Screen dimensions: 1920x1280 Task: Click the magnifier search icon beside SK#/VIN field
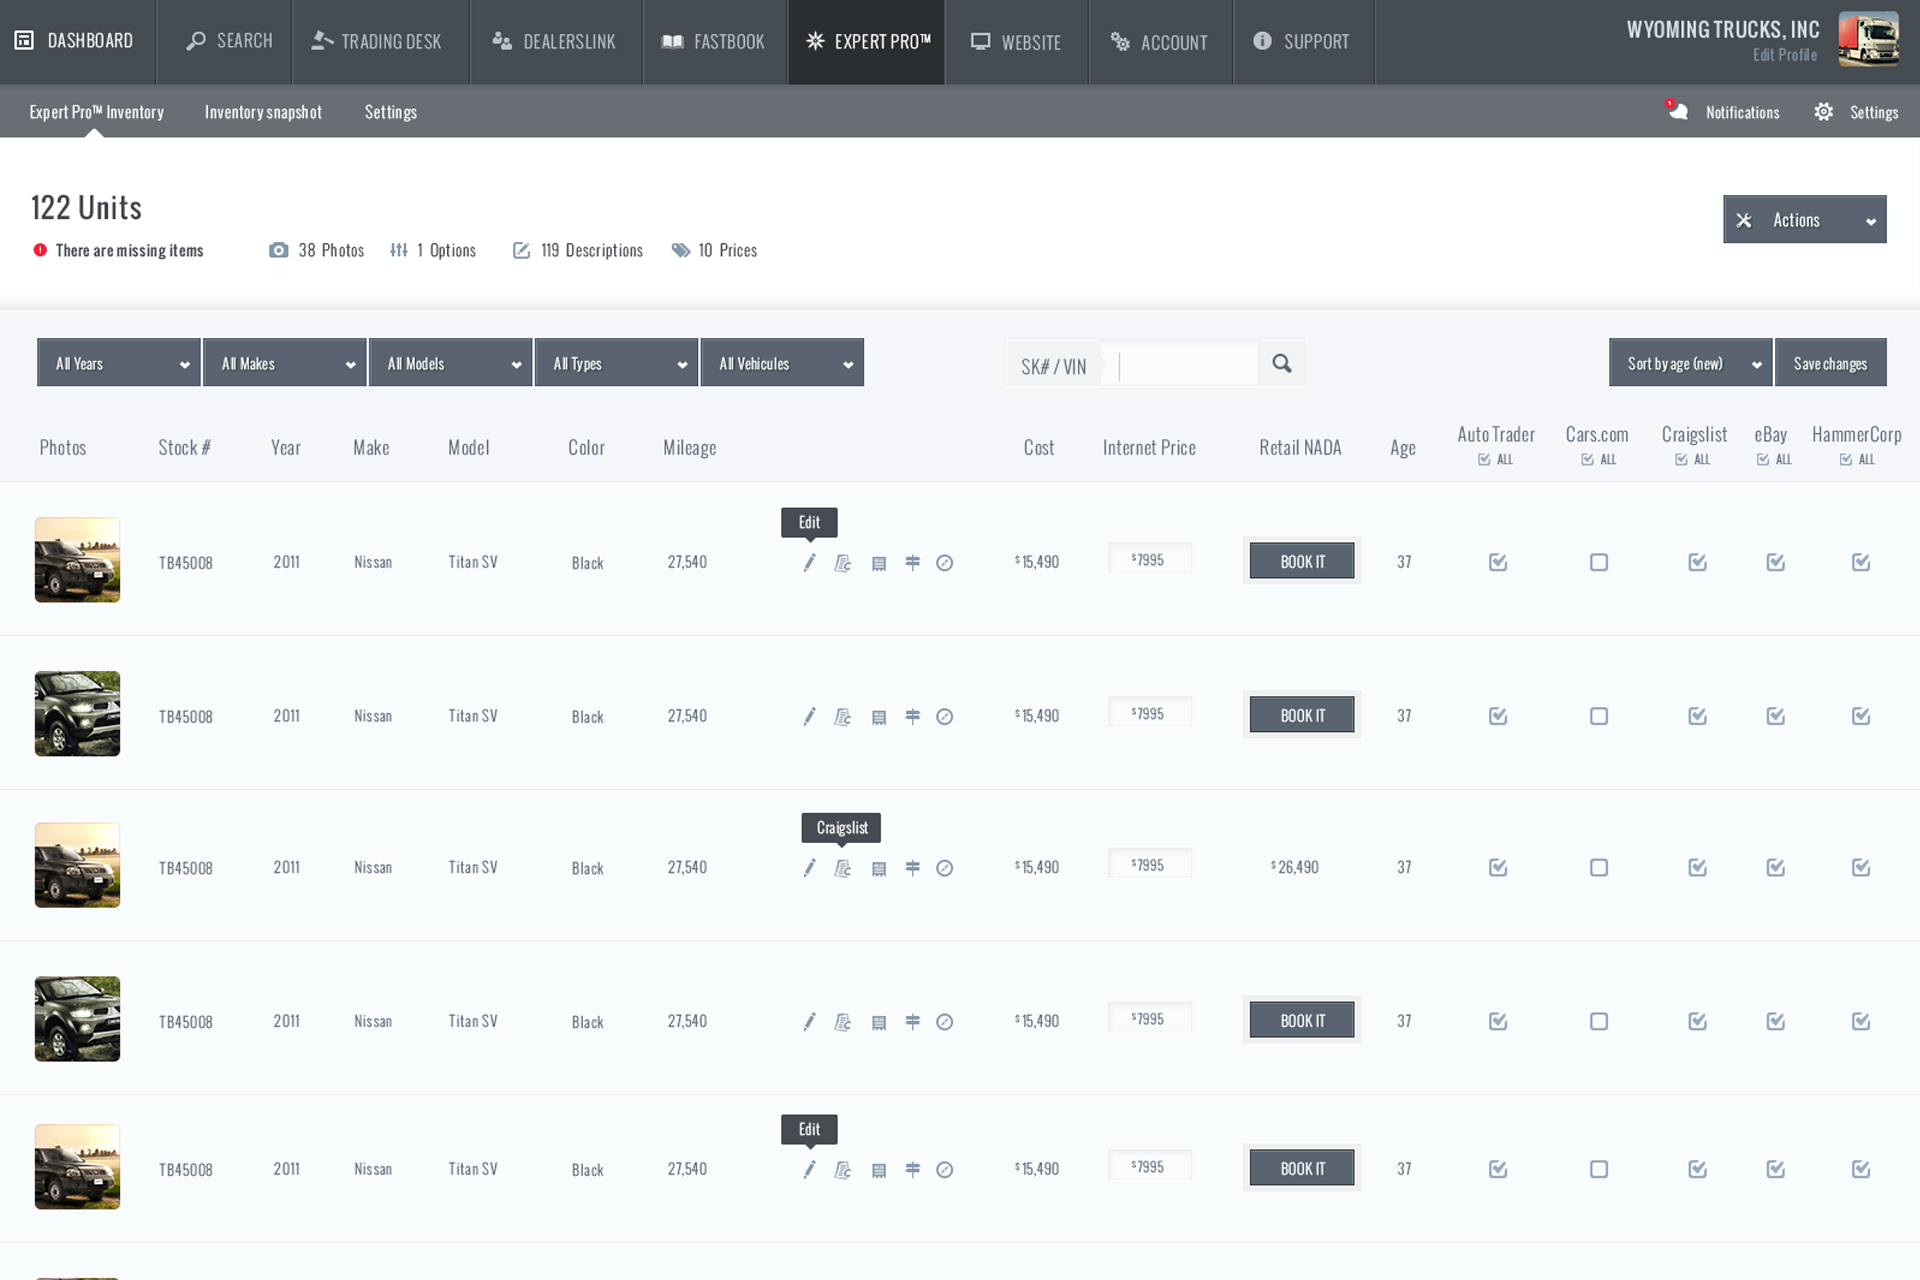tap(1281, 364)
